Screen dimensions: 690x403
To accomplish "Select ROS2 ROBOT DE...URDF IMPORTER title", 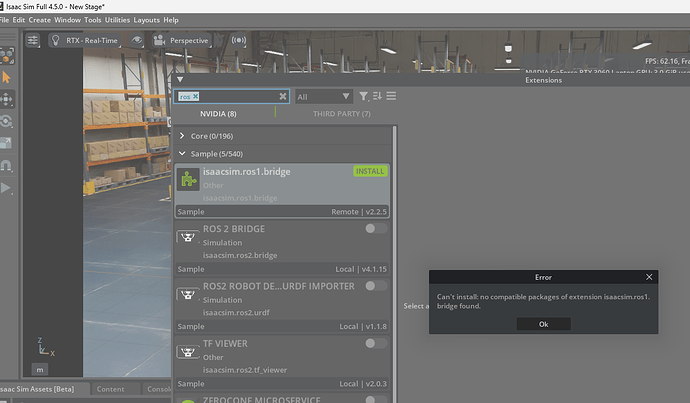I will click(x=279, y=286).
